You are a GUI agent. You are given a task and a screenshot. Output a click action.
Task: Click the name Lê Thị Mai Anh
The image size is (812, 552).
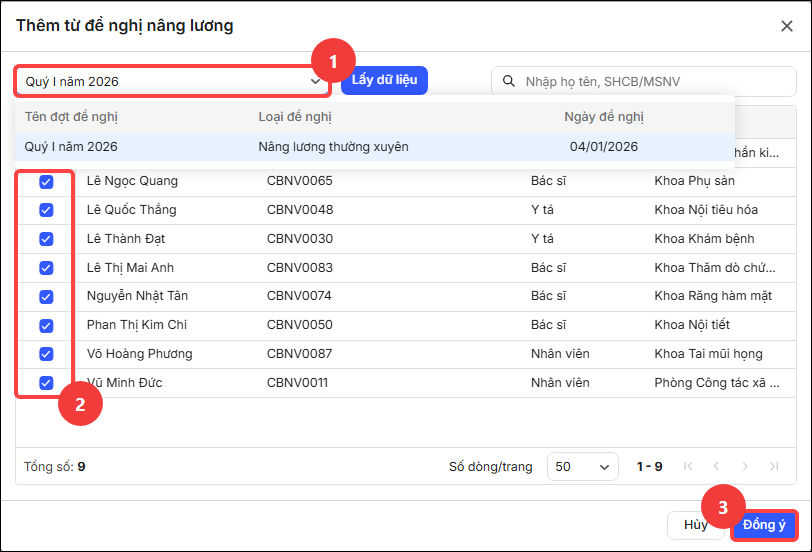point(130,268)
